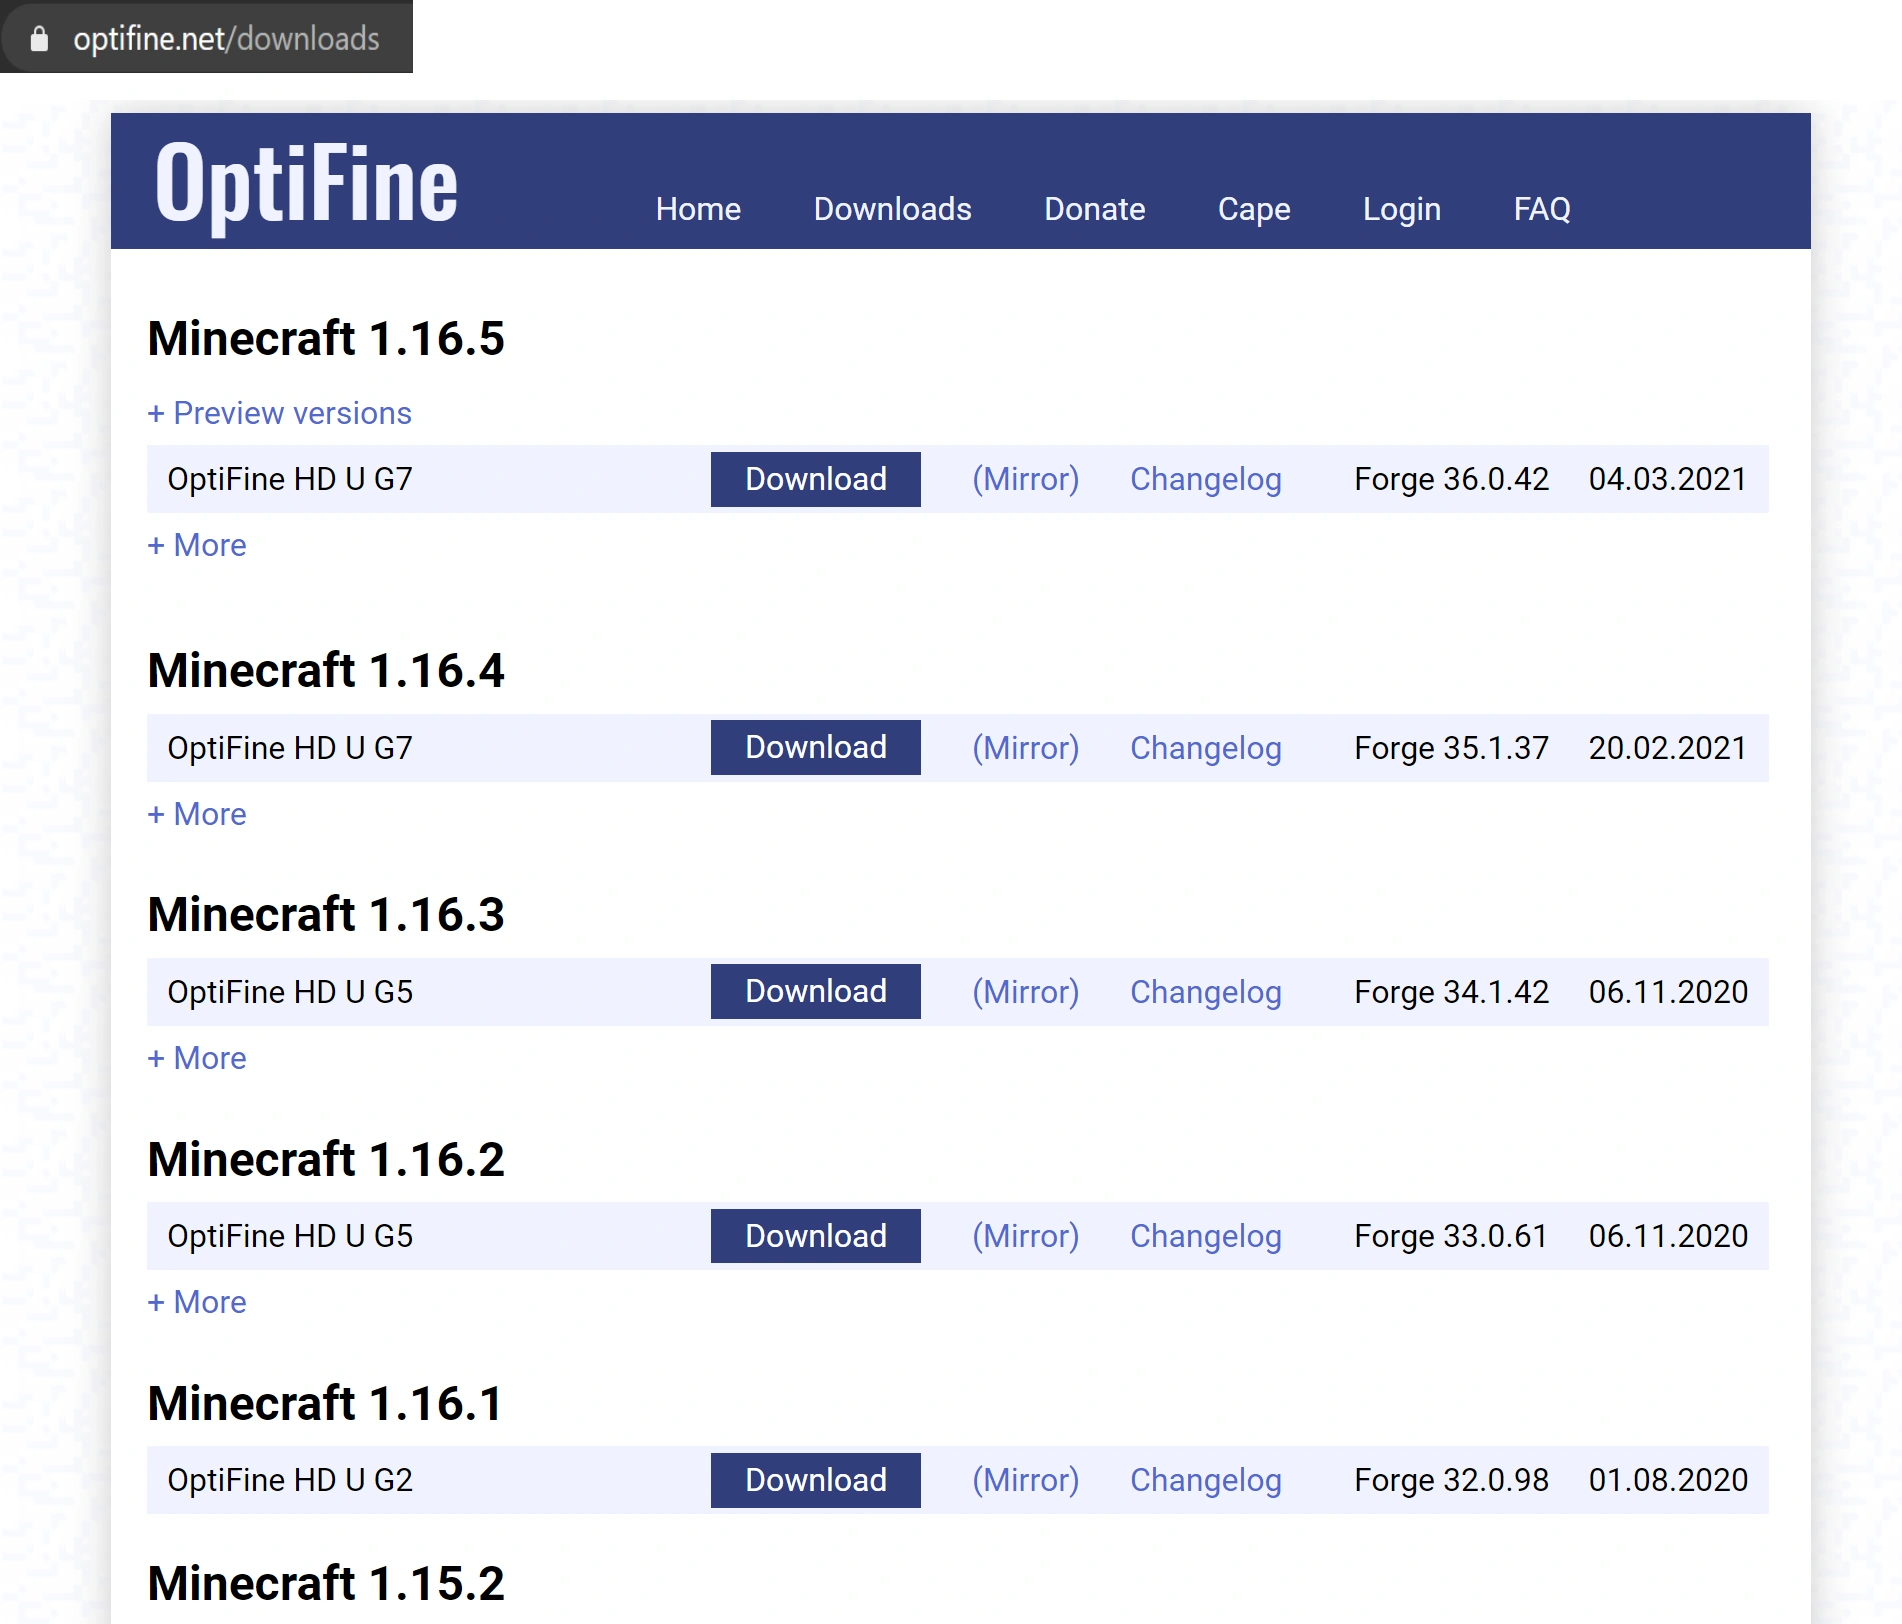1902x1624 pixels.
Task: View Changelog for Minecraft 1.16.3 build
Action: [x=1205, y=992]
